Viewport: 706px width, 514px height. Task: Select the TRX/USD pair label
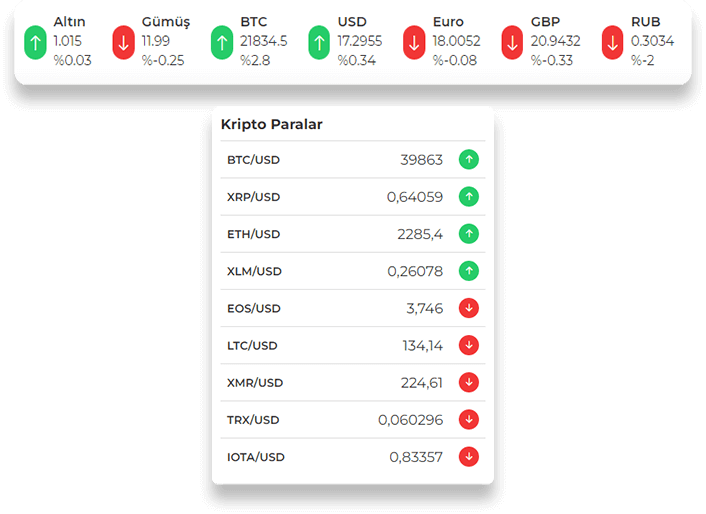click(253, 420)
